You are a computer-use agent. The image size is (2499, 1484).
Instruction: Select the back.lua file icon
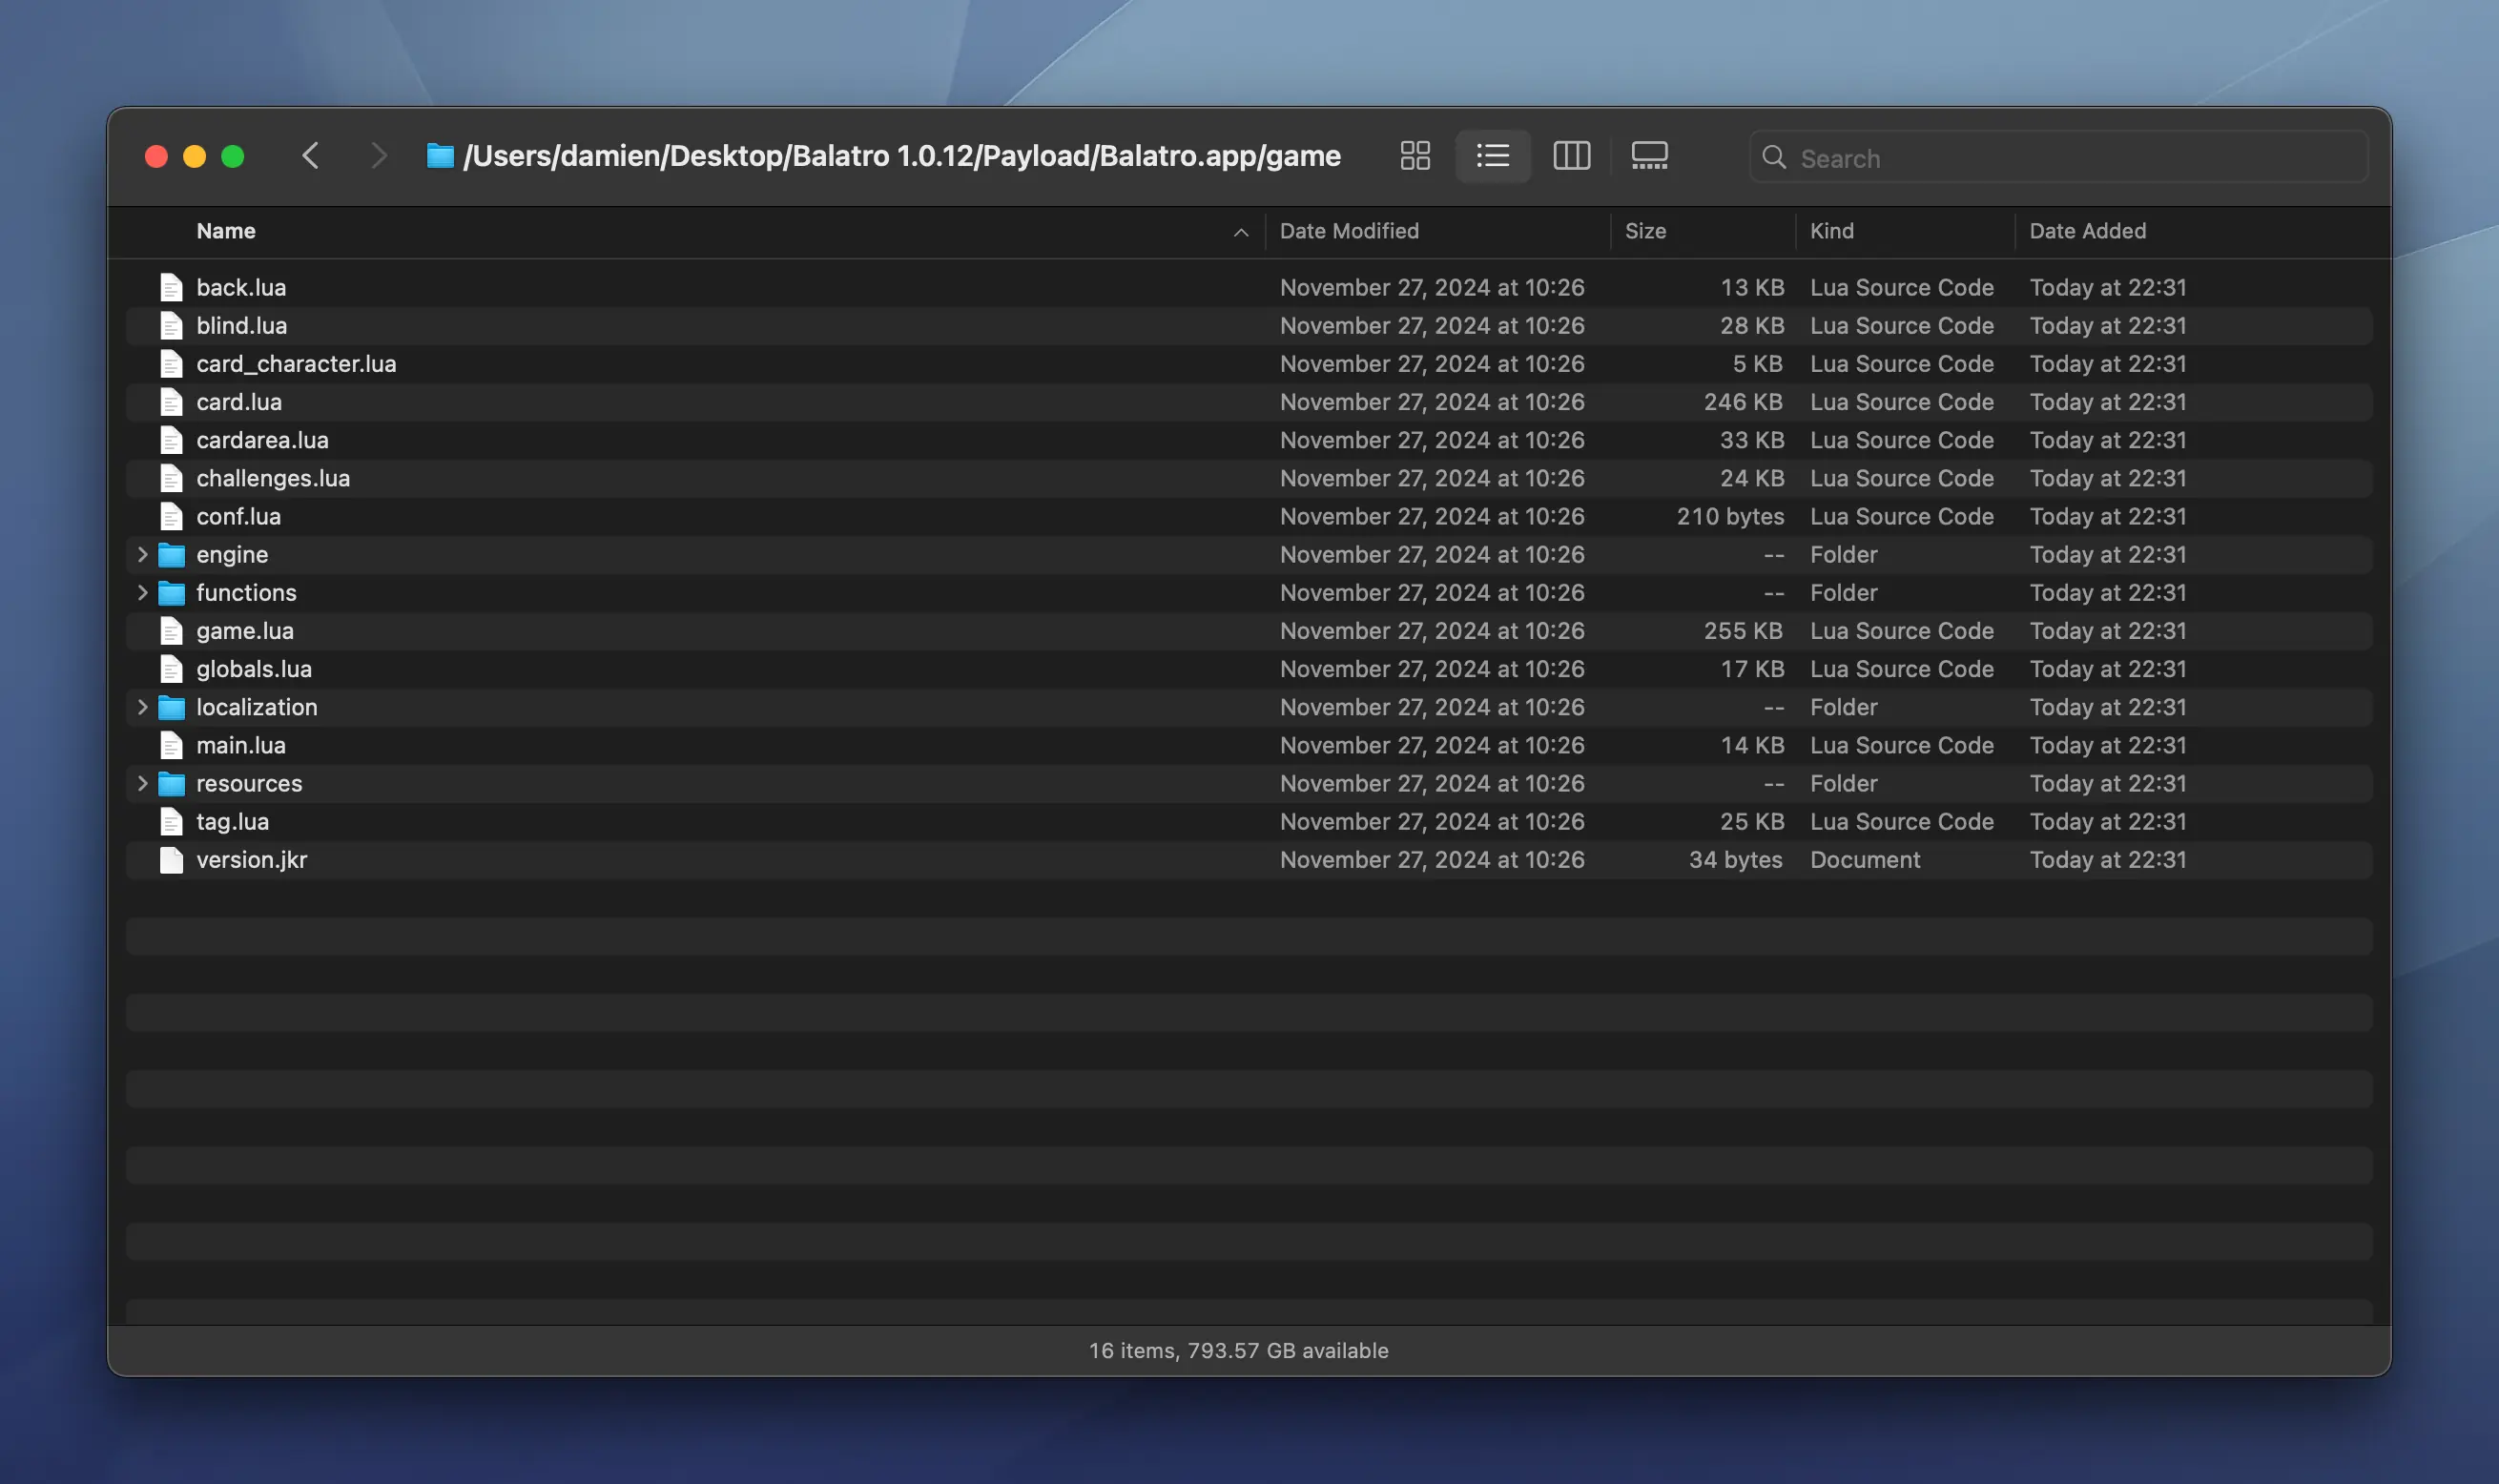pyautogui.click(x=171, y=288)
